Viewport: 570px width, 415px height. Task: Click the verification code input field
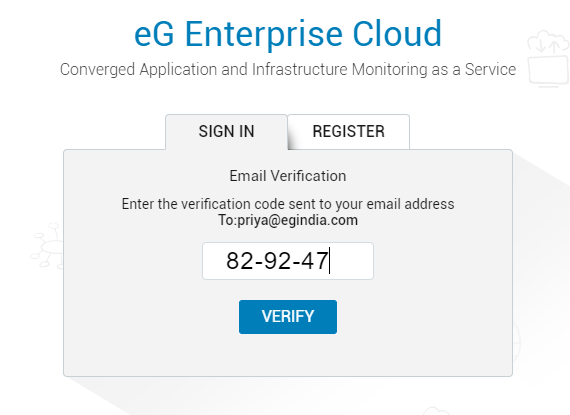[x=288, y=261]
